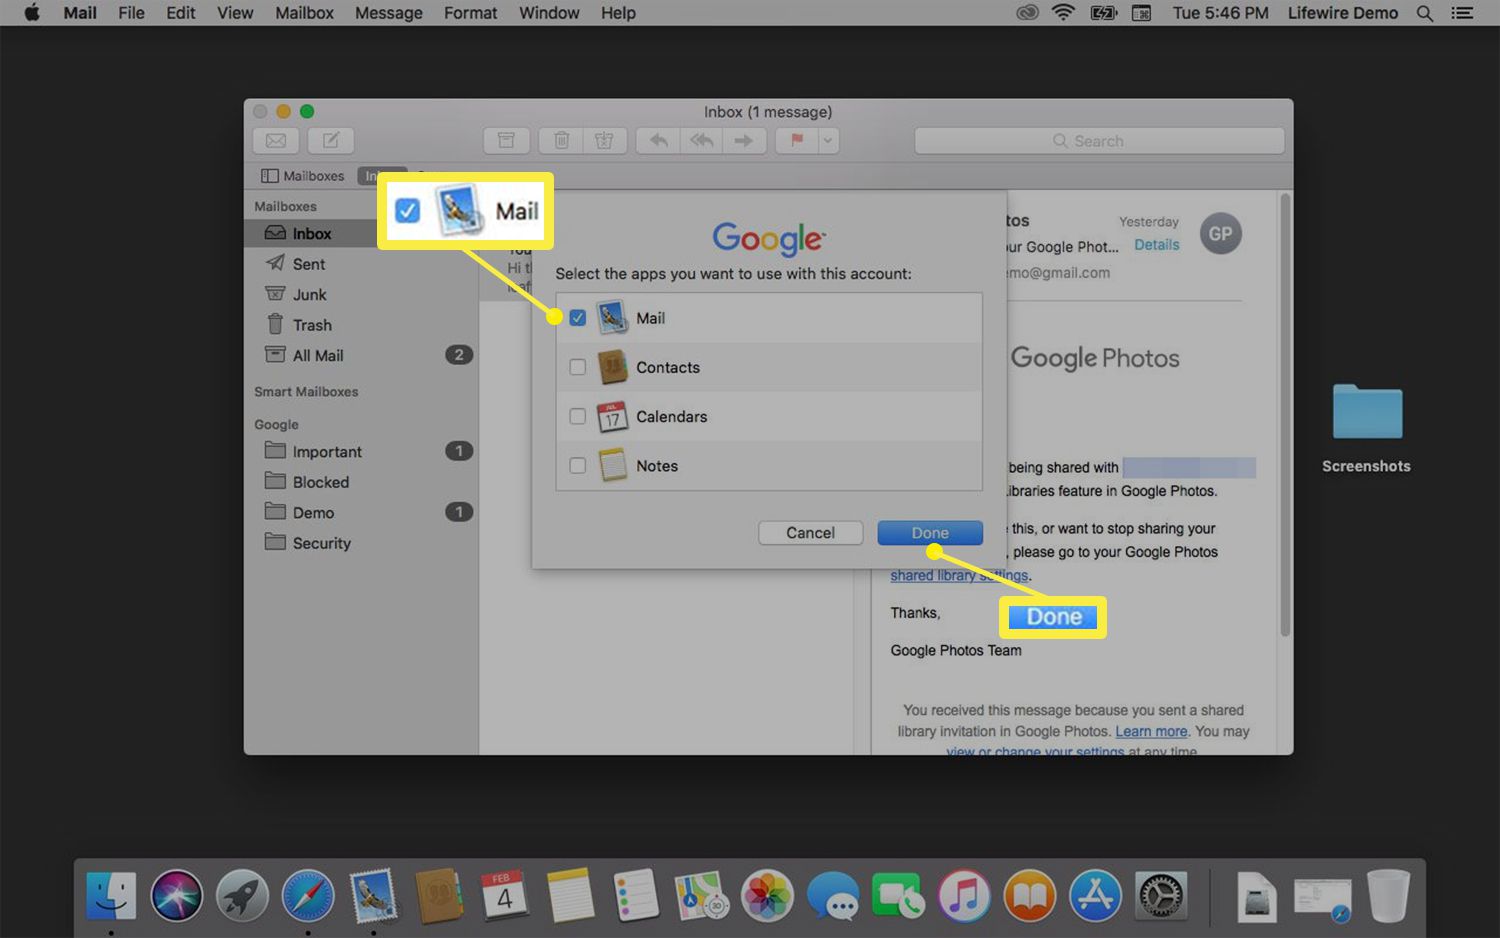Open Safari from the Dock
Image resolution: width=1500 pixels, height=938 pixels.
point(308,895)
